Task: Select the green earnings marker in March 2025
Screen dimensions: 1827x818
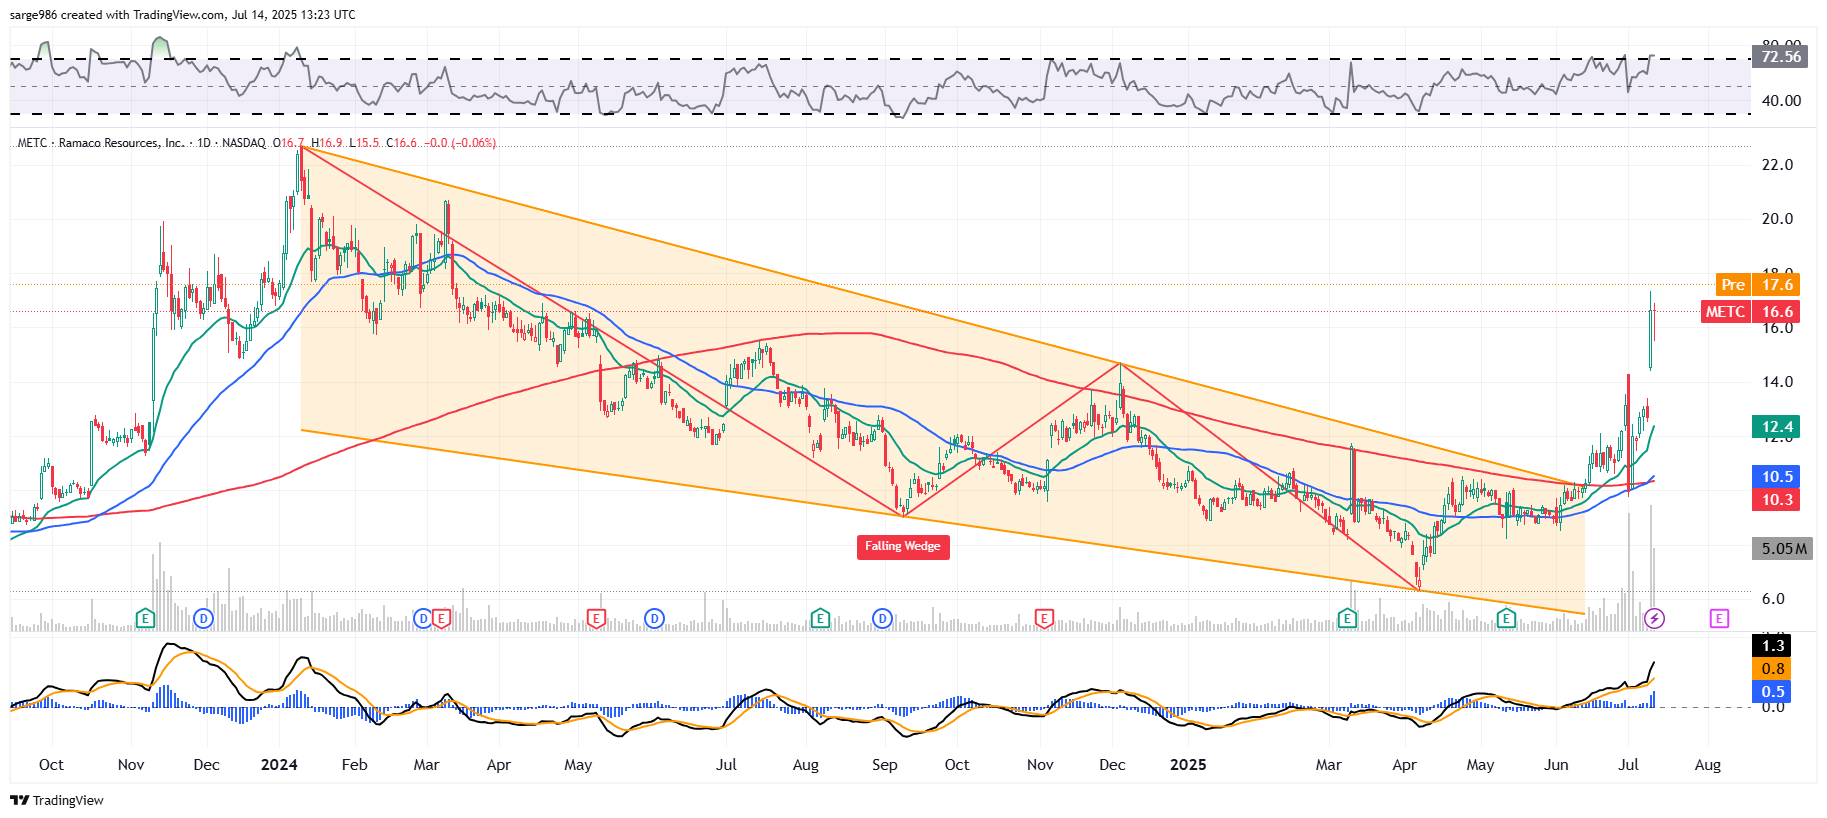Action: pyautogui.click(x=1347, y=618)
